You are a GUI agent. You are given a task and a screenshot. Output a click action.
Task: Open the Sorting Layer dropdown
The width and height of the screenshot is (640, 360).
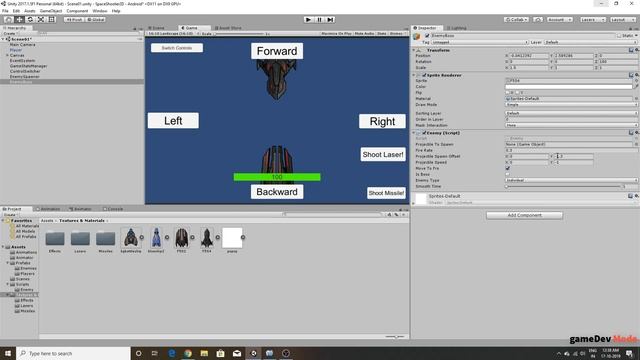coord(571,113)
